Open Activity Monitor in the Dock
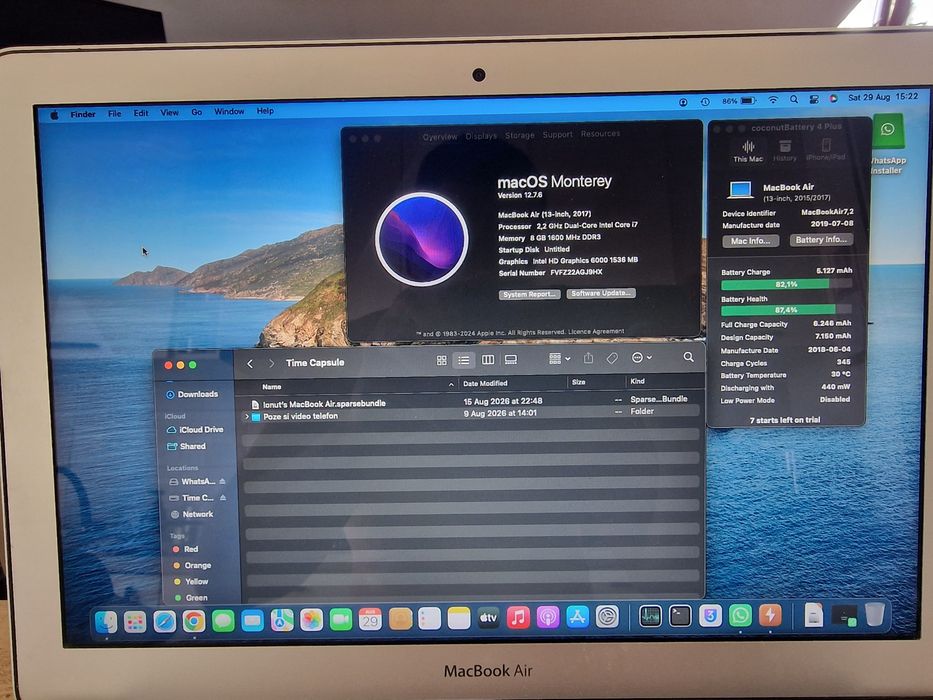This screenshot has height=700, width=933. 650,617
